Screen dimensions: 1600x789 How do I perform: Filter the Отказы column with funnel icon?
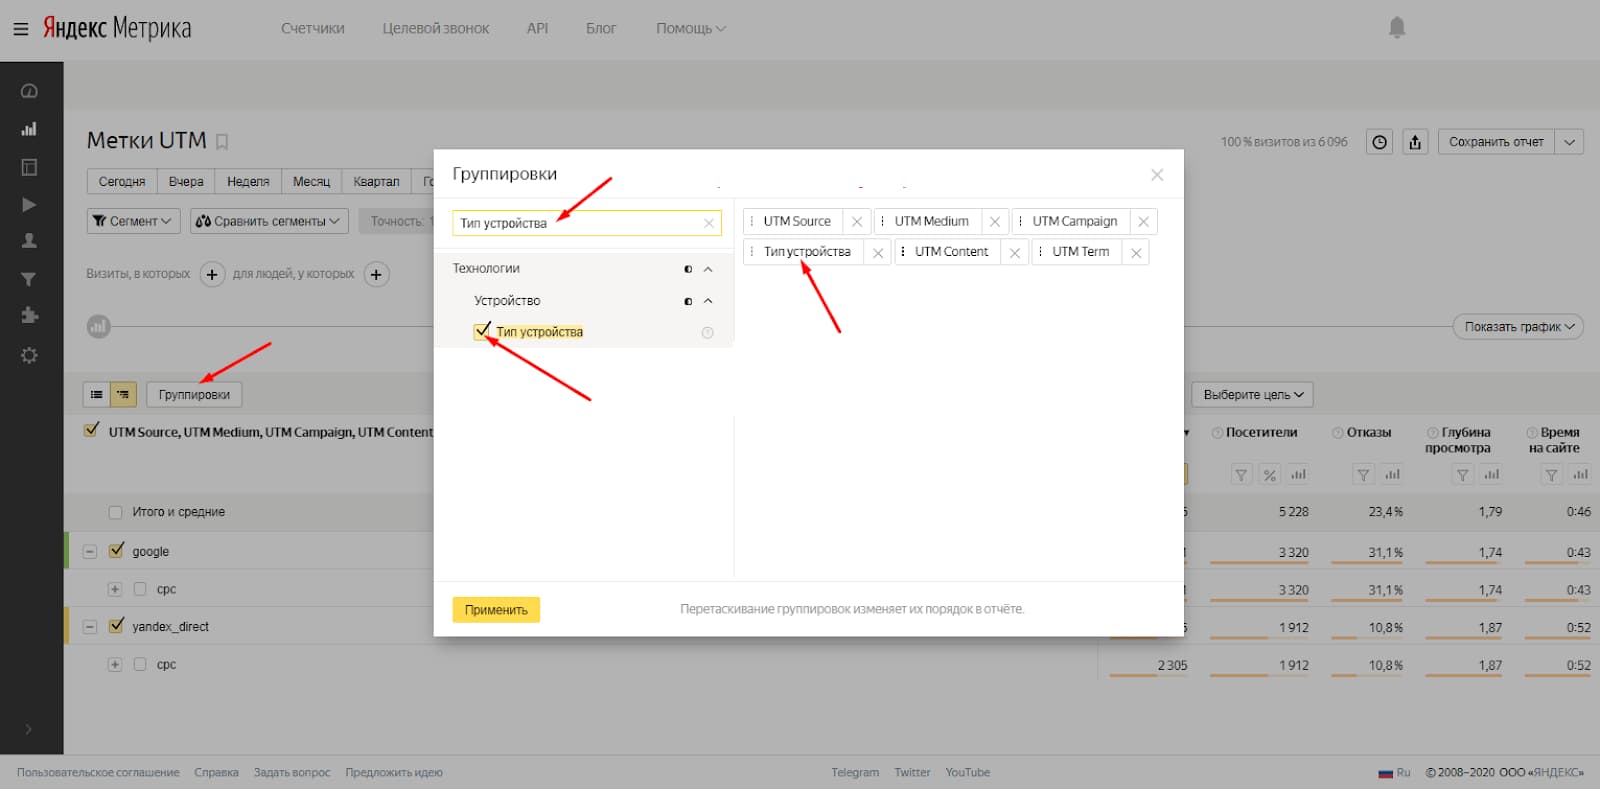pyautogui.click(x=1363, y=475)
